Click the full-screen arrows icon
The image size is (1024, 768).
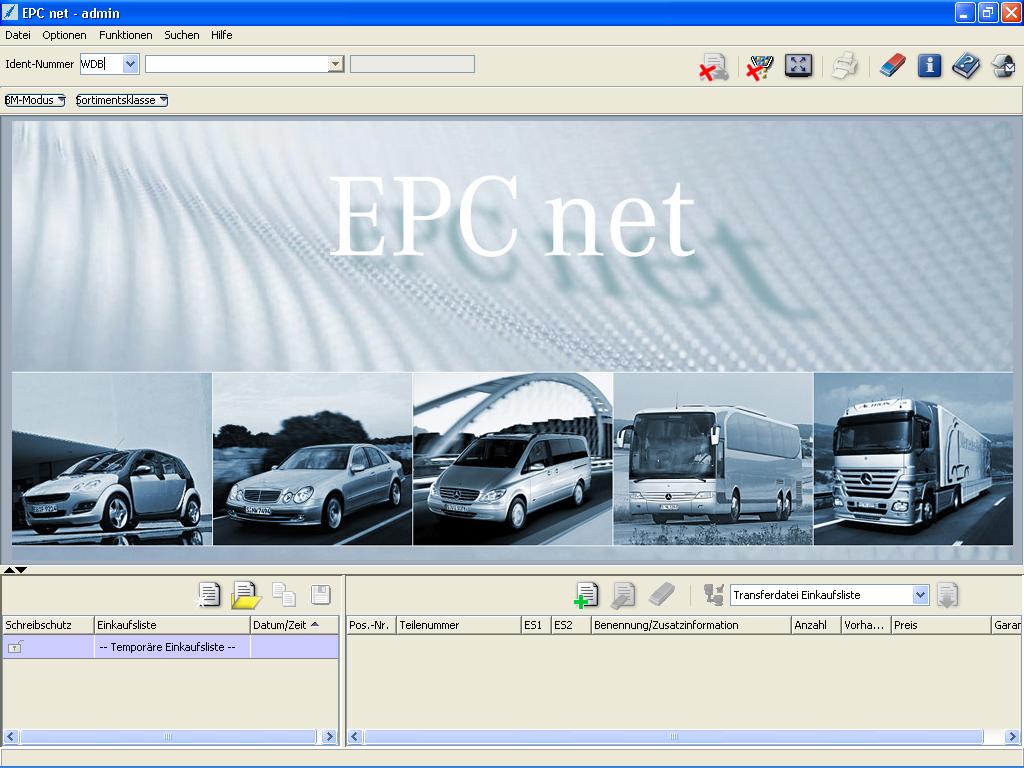point(798,65)
